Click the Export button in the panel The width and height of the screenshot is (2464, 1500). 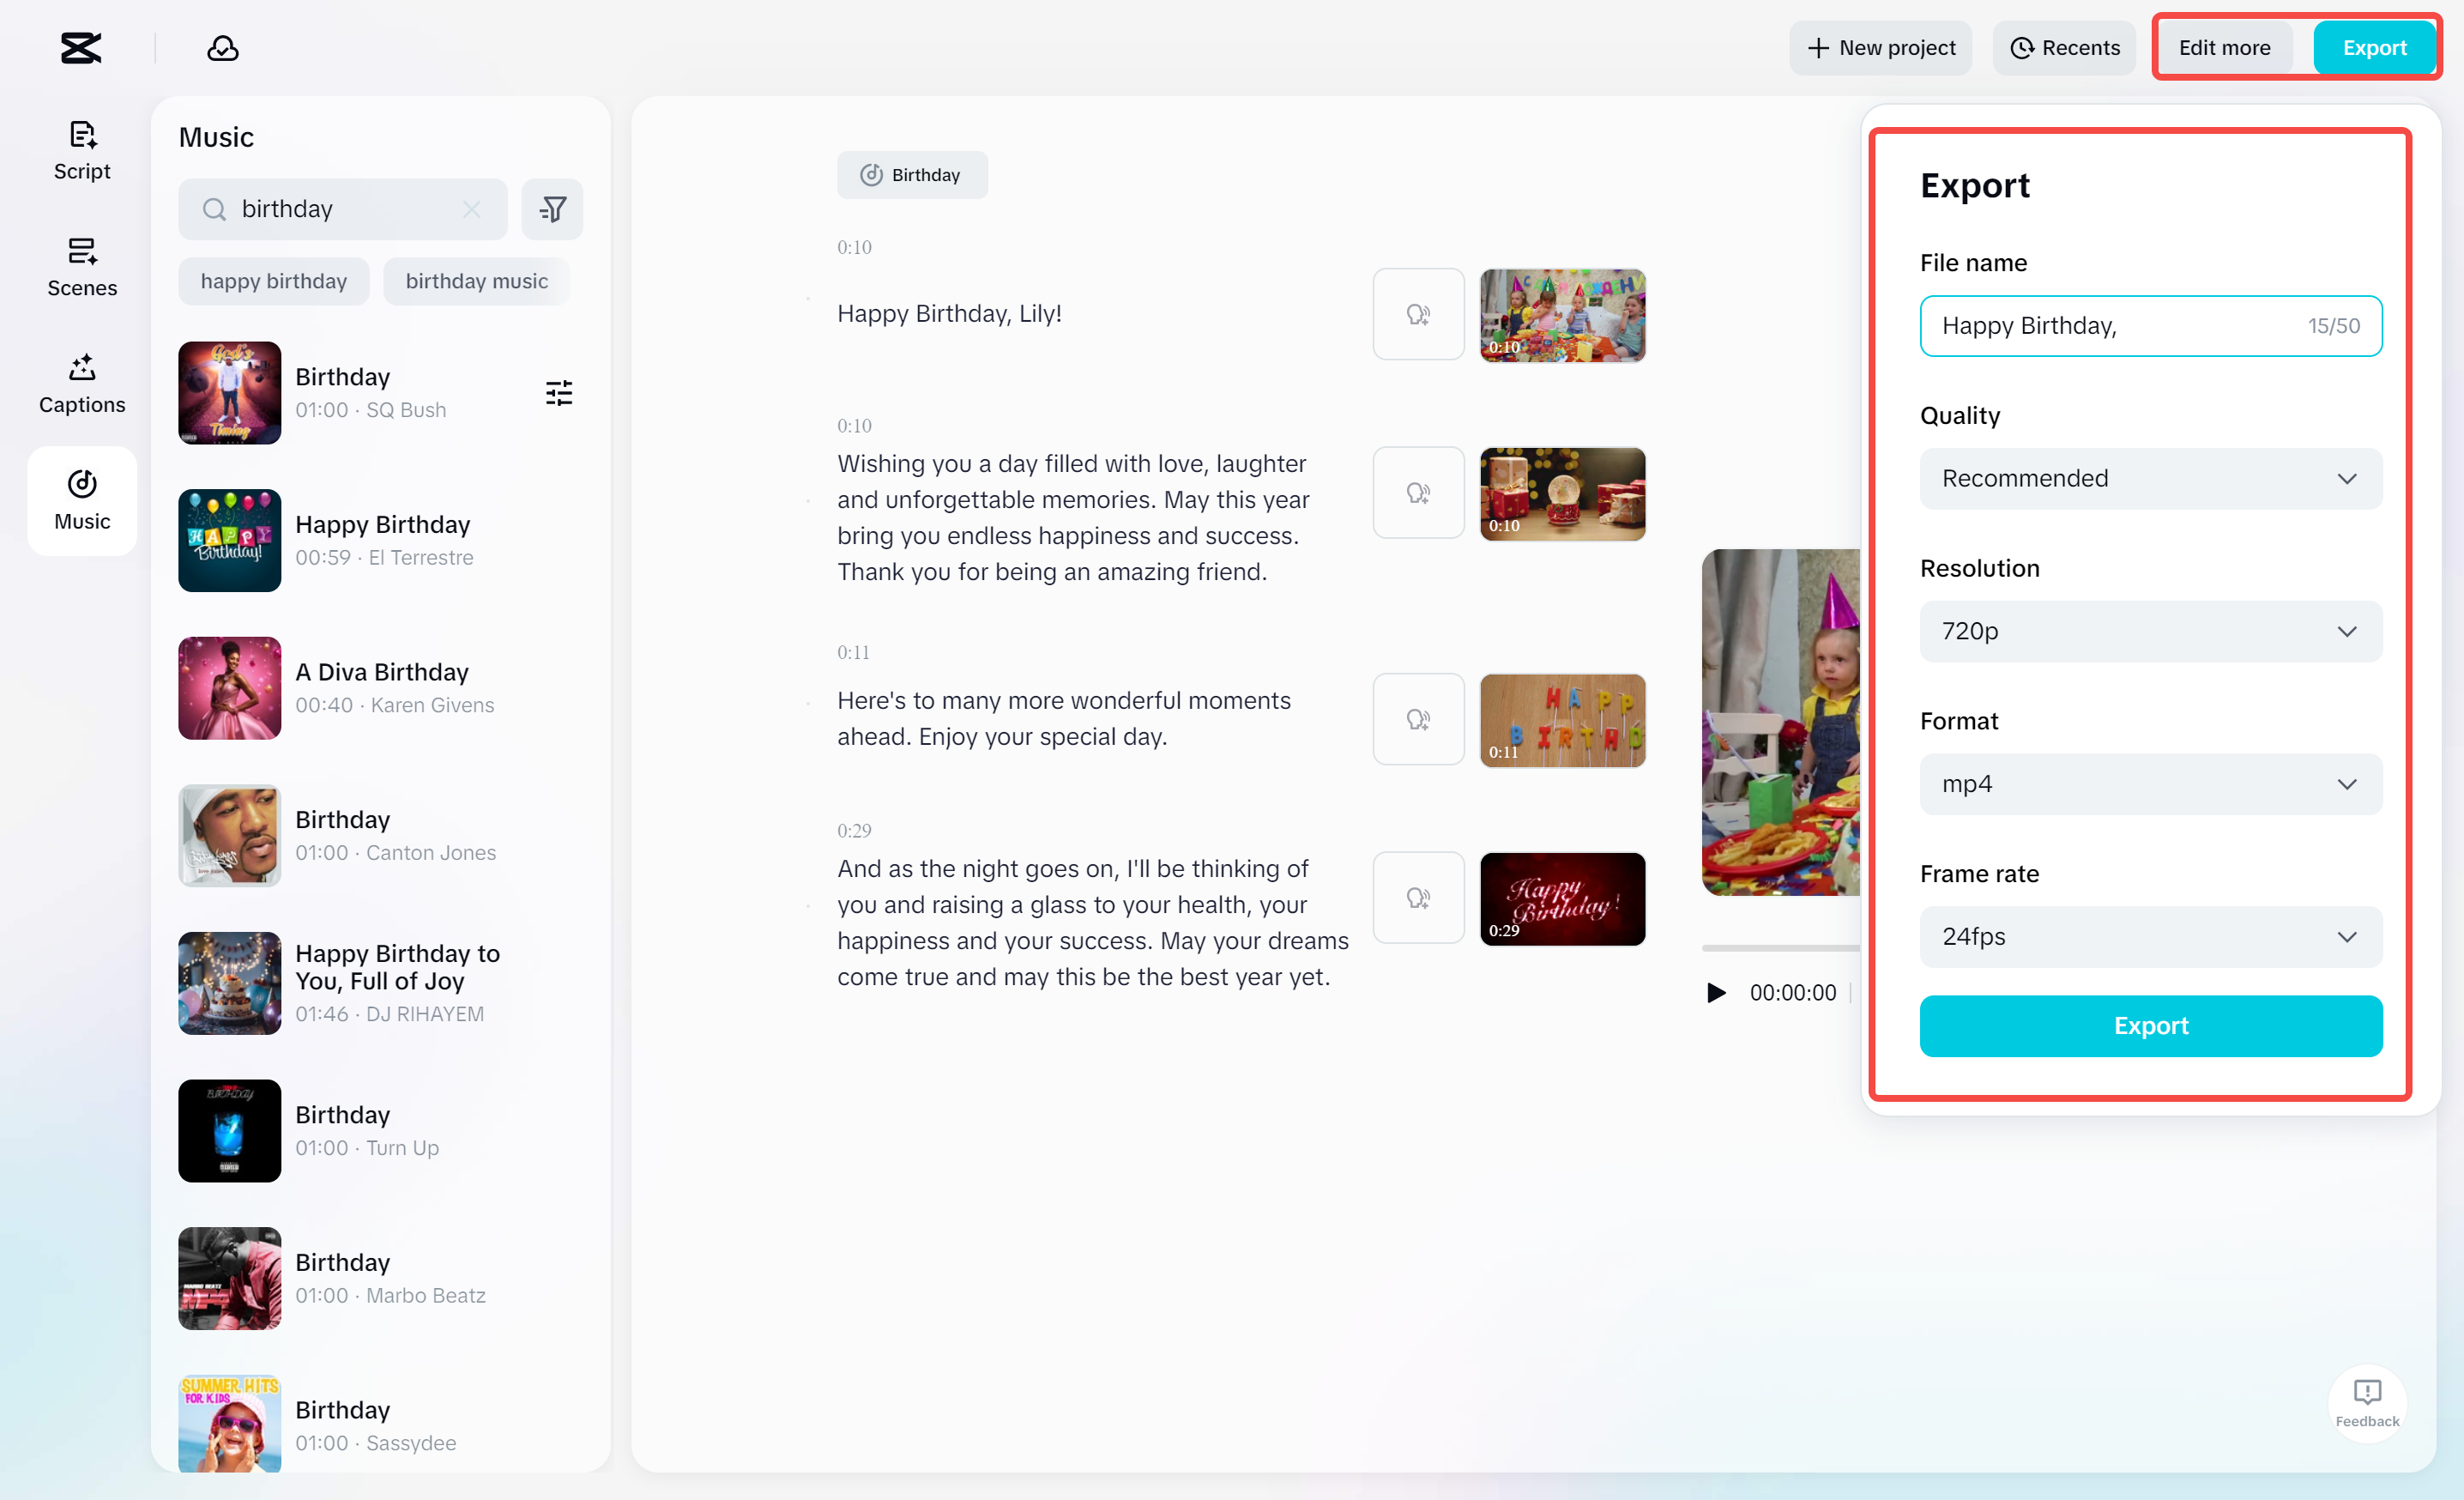tap(2150, 1026)
